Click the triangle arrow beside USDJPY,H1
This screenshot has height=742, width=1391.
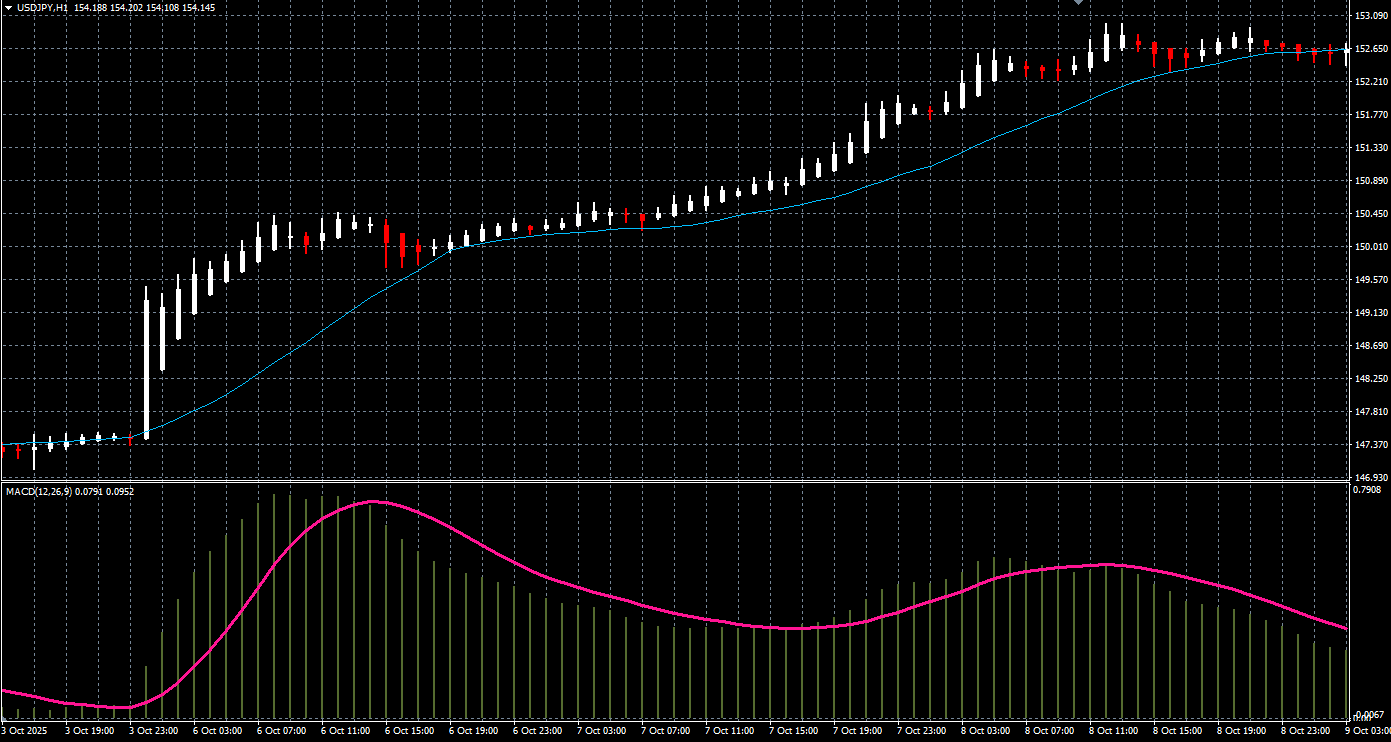(x=8, y=7)
